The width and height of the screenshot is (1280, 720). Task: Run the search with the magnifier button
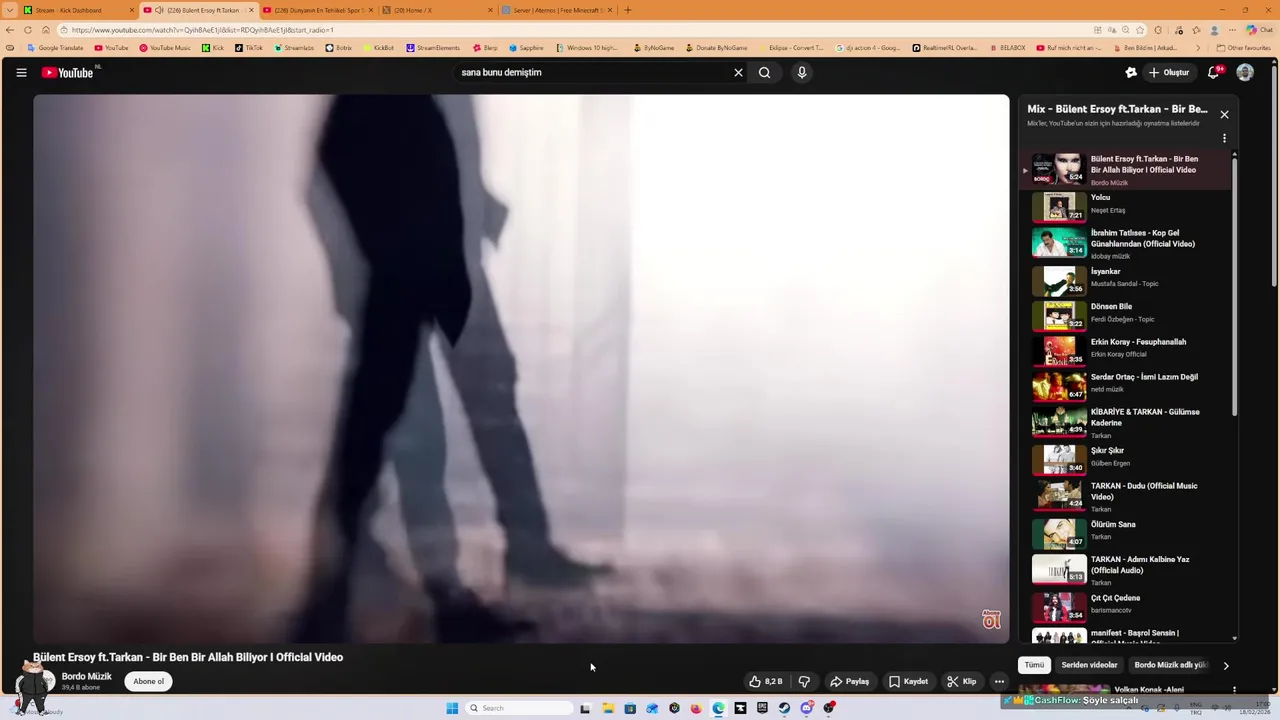pos(764,72)
